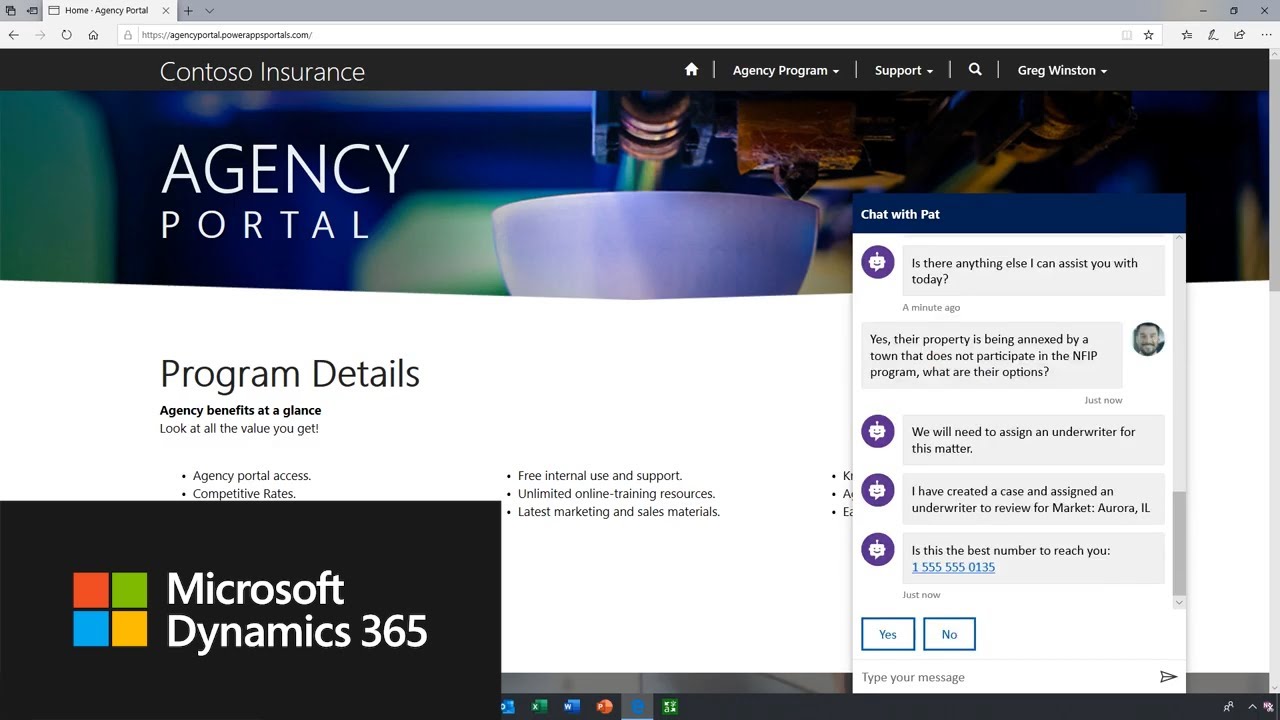Open PowerPoint from the taskbar
Viewport: 1280px width, 720px height.
click(x=604, y=707)
